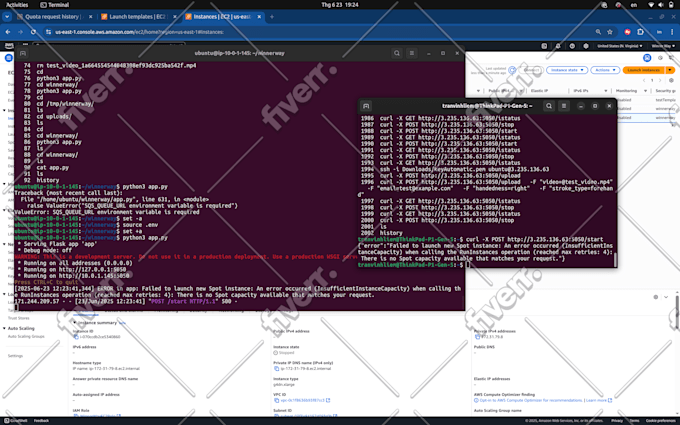This screenshot has width=680, height=425.
Task: Click the AWS logo in the console header
Action: pyautogui.click(x=9, y=46)
